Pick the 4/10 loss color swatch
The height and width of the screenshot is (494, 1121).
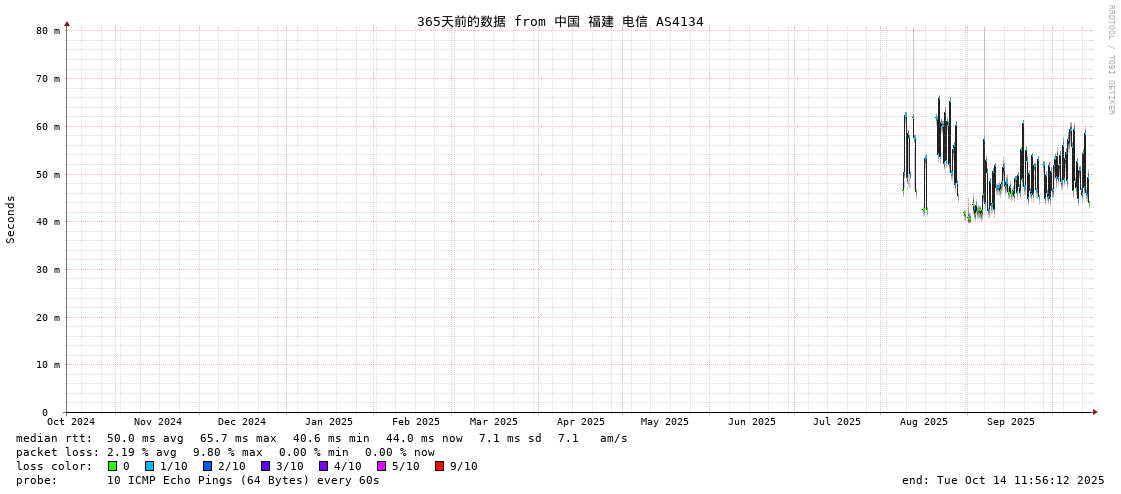point(324,466)
